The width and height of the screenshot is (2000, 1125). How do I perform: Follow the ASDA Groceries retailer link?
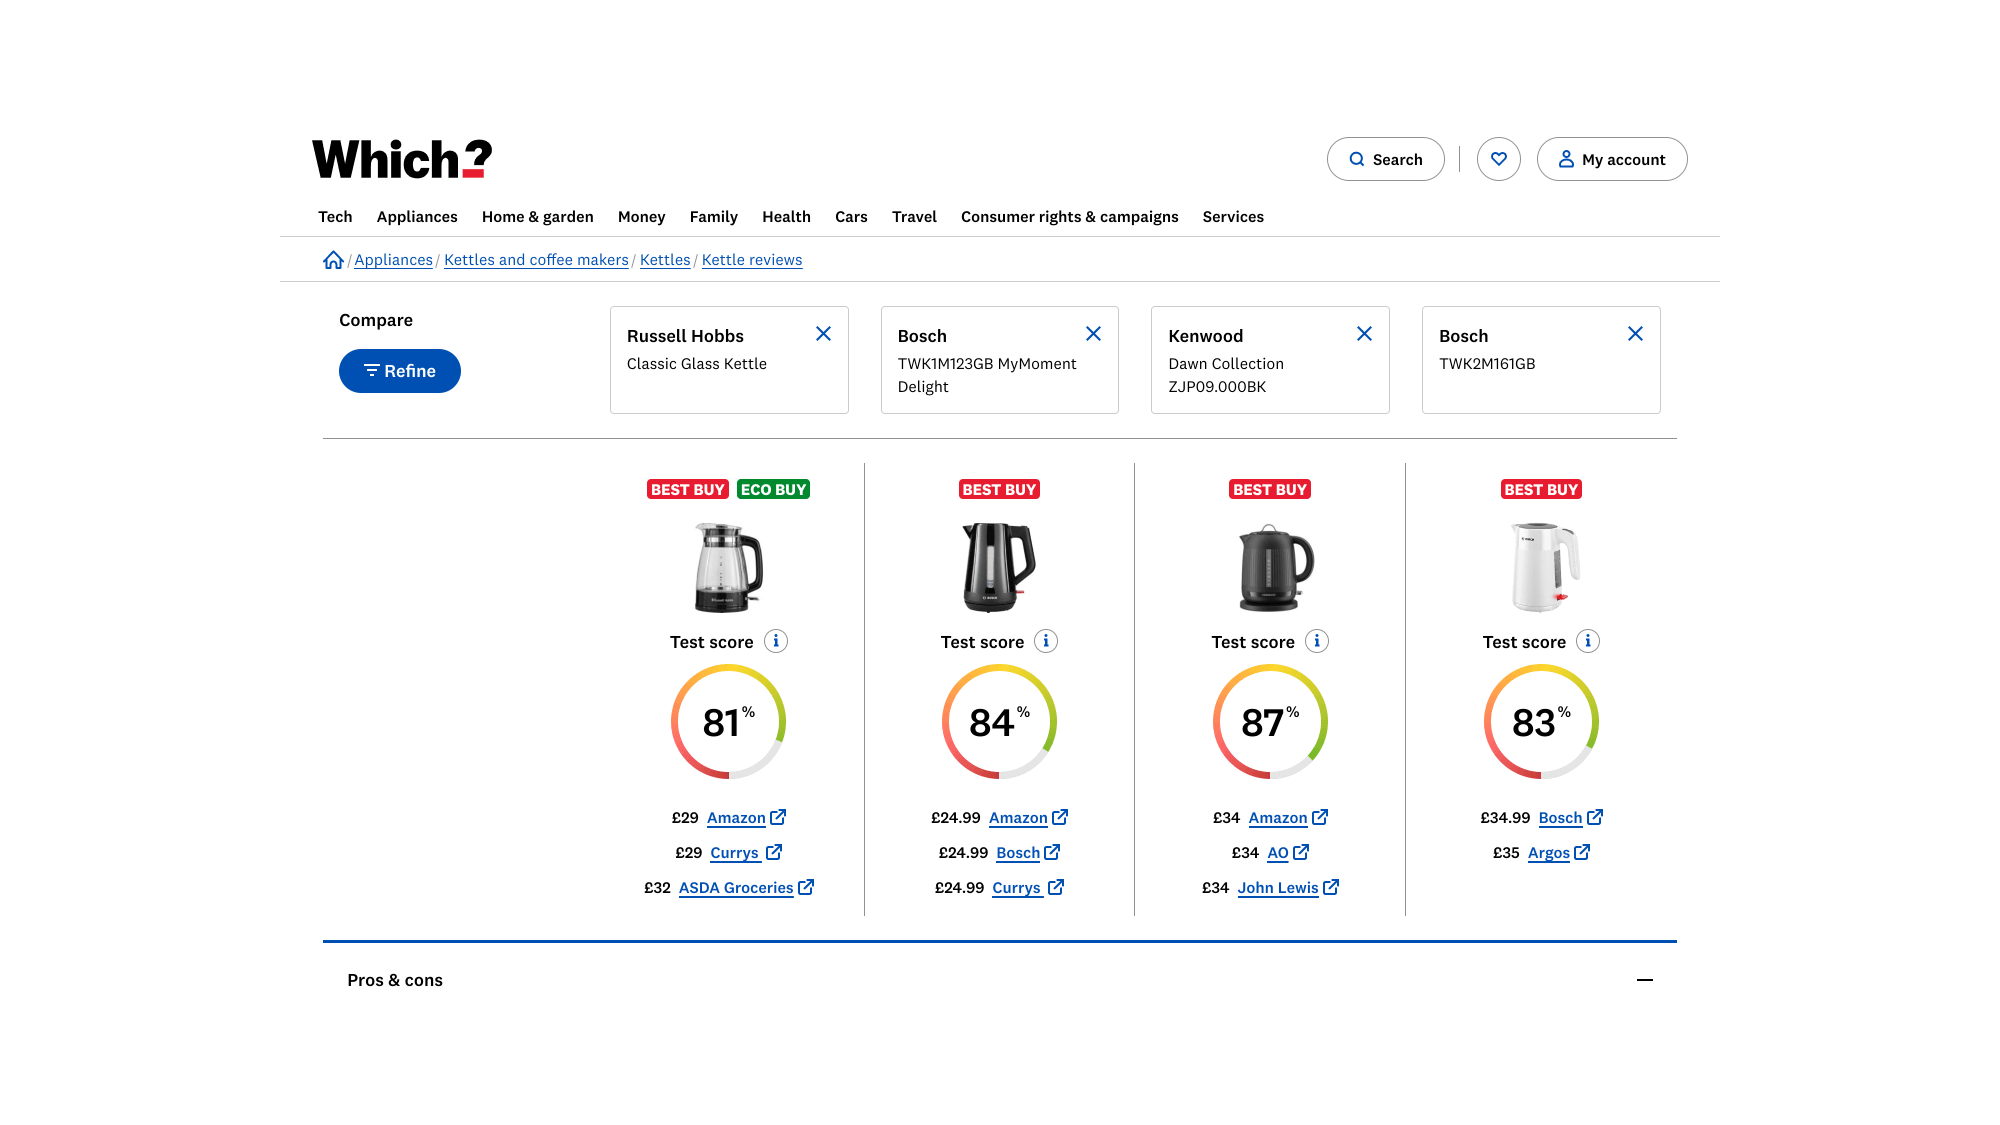[736, 888]
